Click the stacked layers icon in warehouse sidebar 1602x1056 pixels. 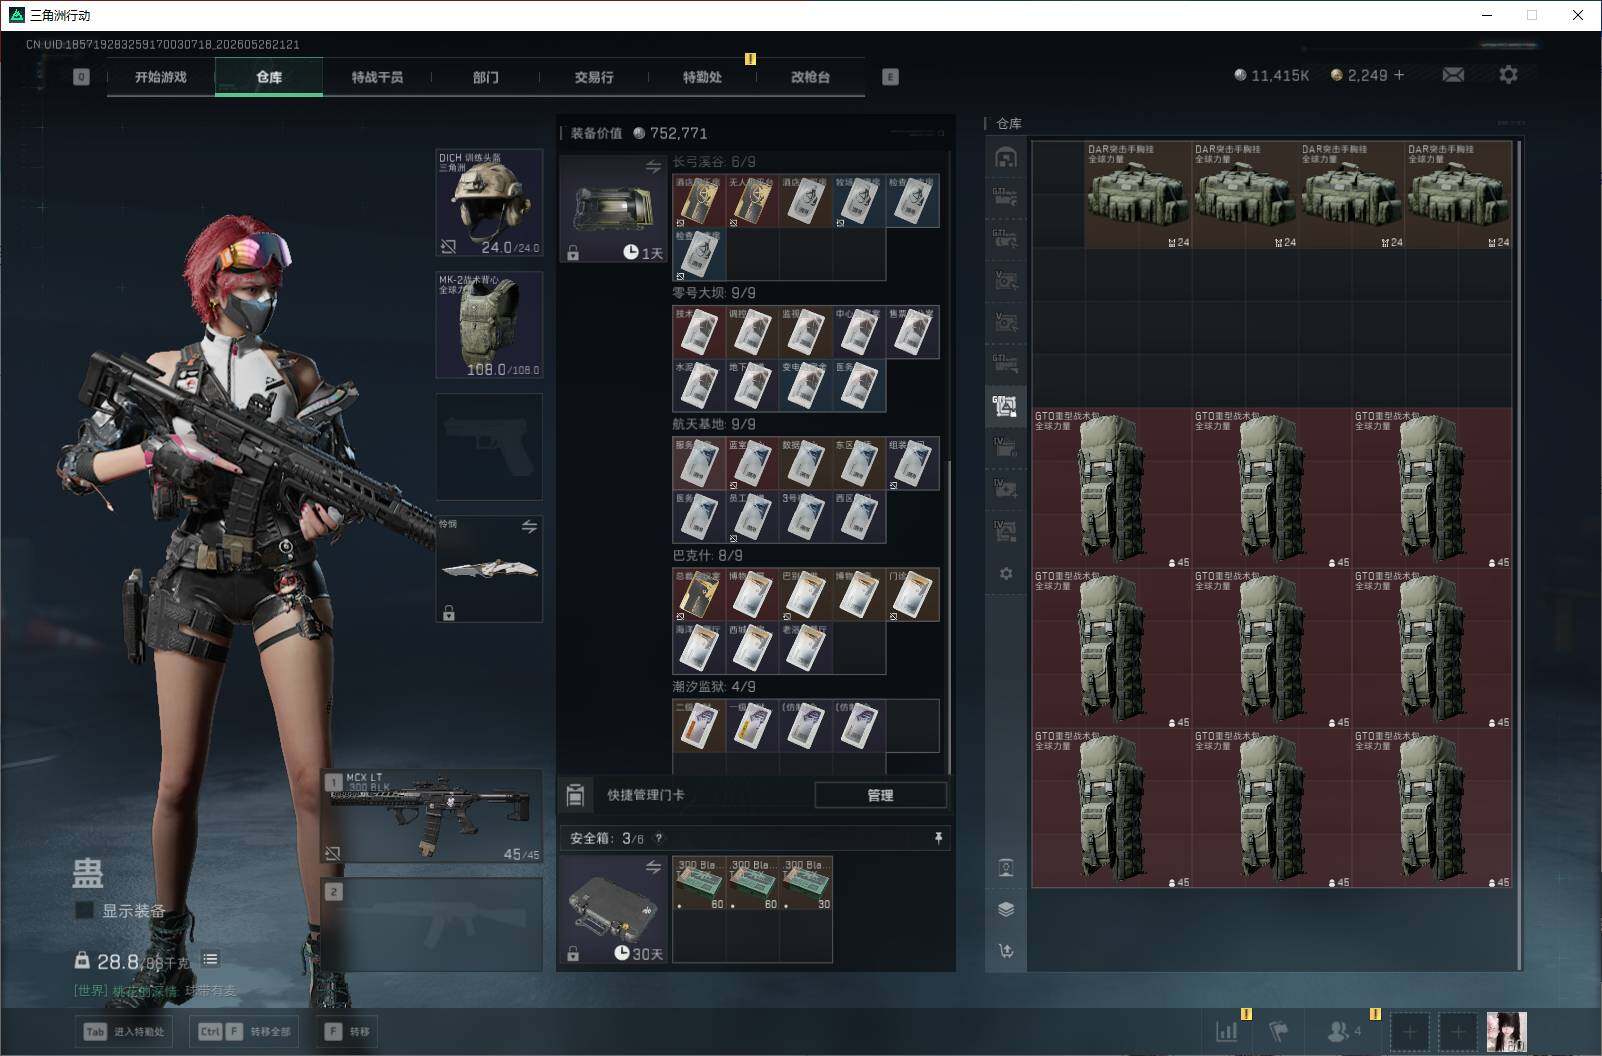pos(1006,909)
